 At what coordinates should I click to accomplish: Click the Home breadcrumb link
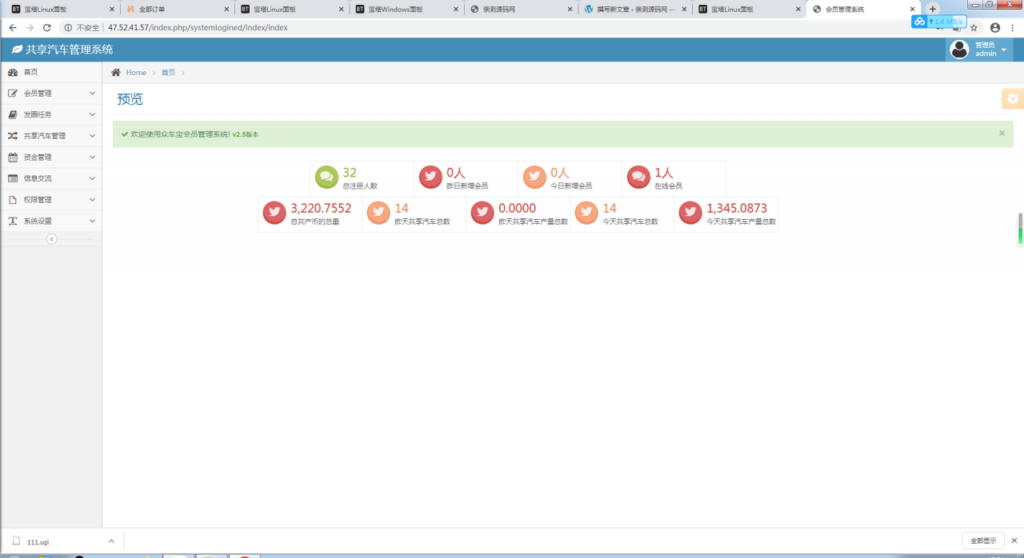136,72
